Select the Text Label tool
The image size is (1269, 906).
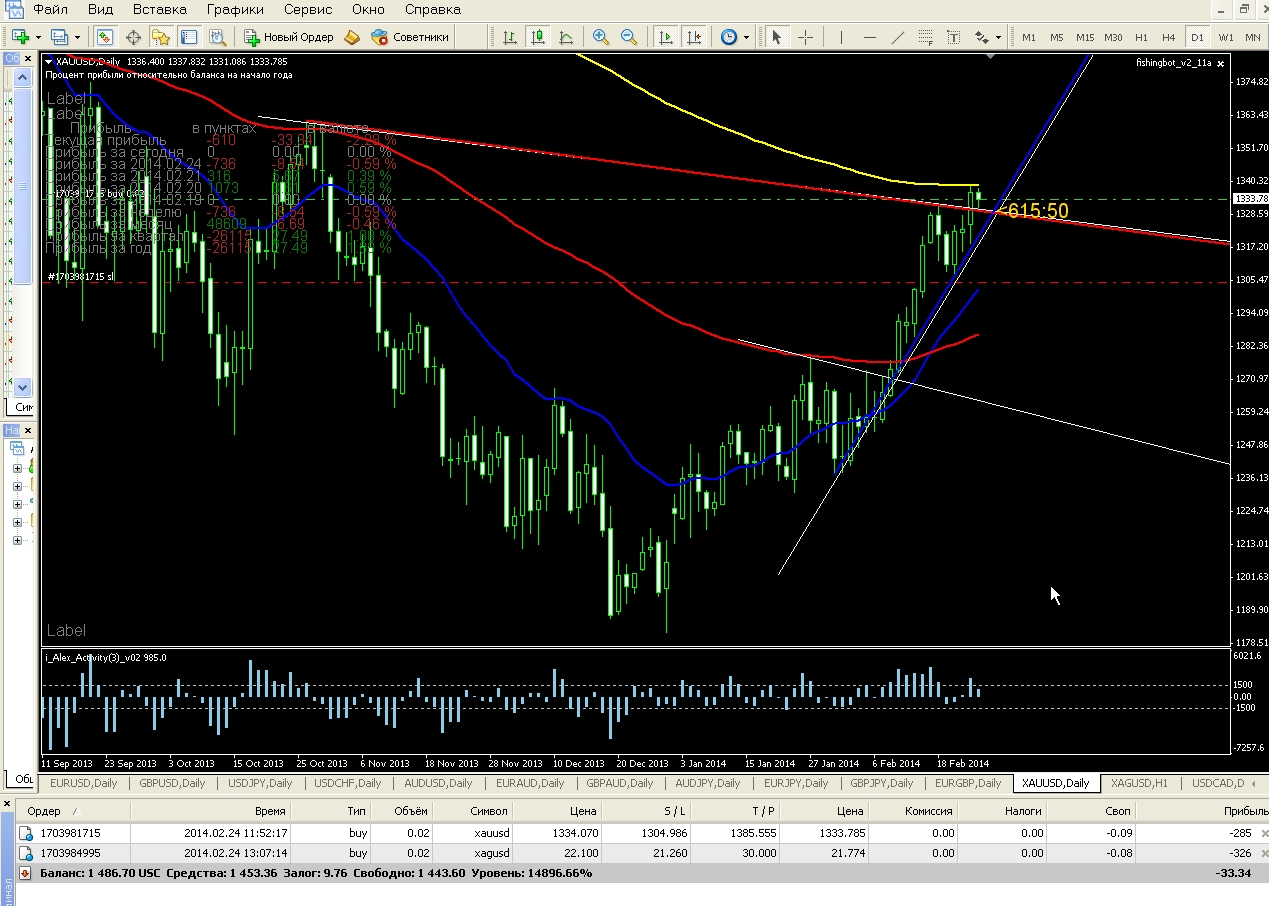954,37
